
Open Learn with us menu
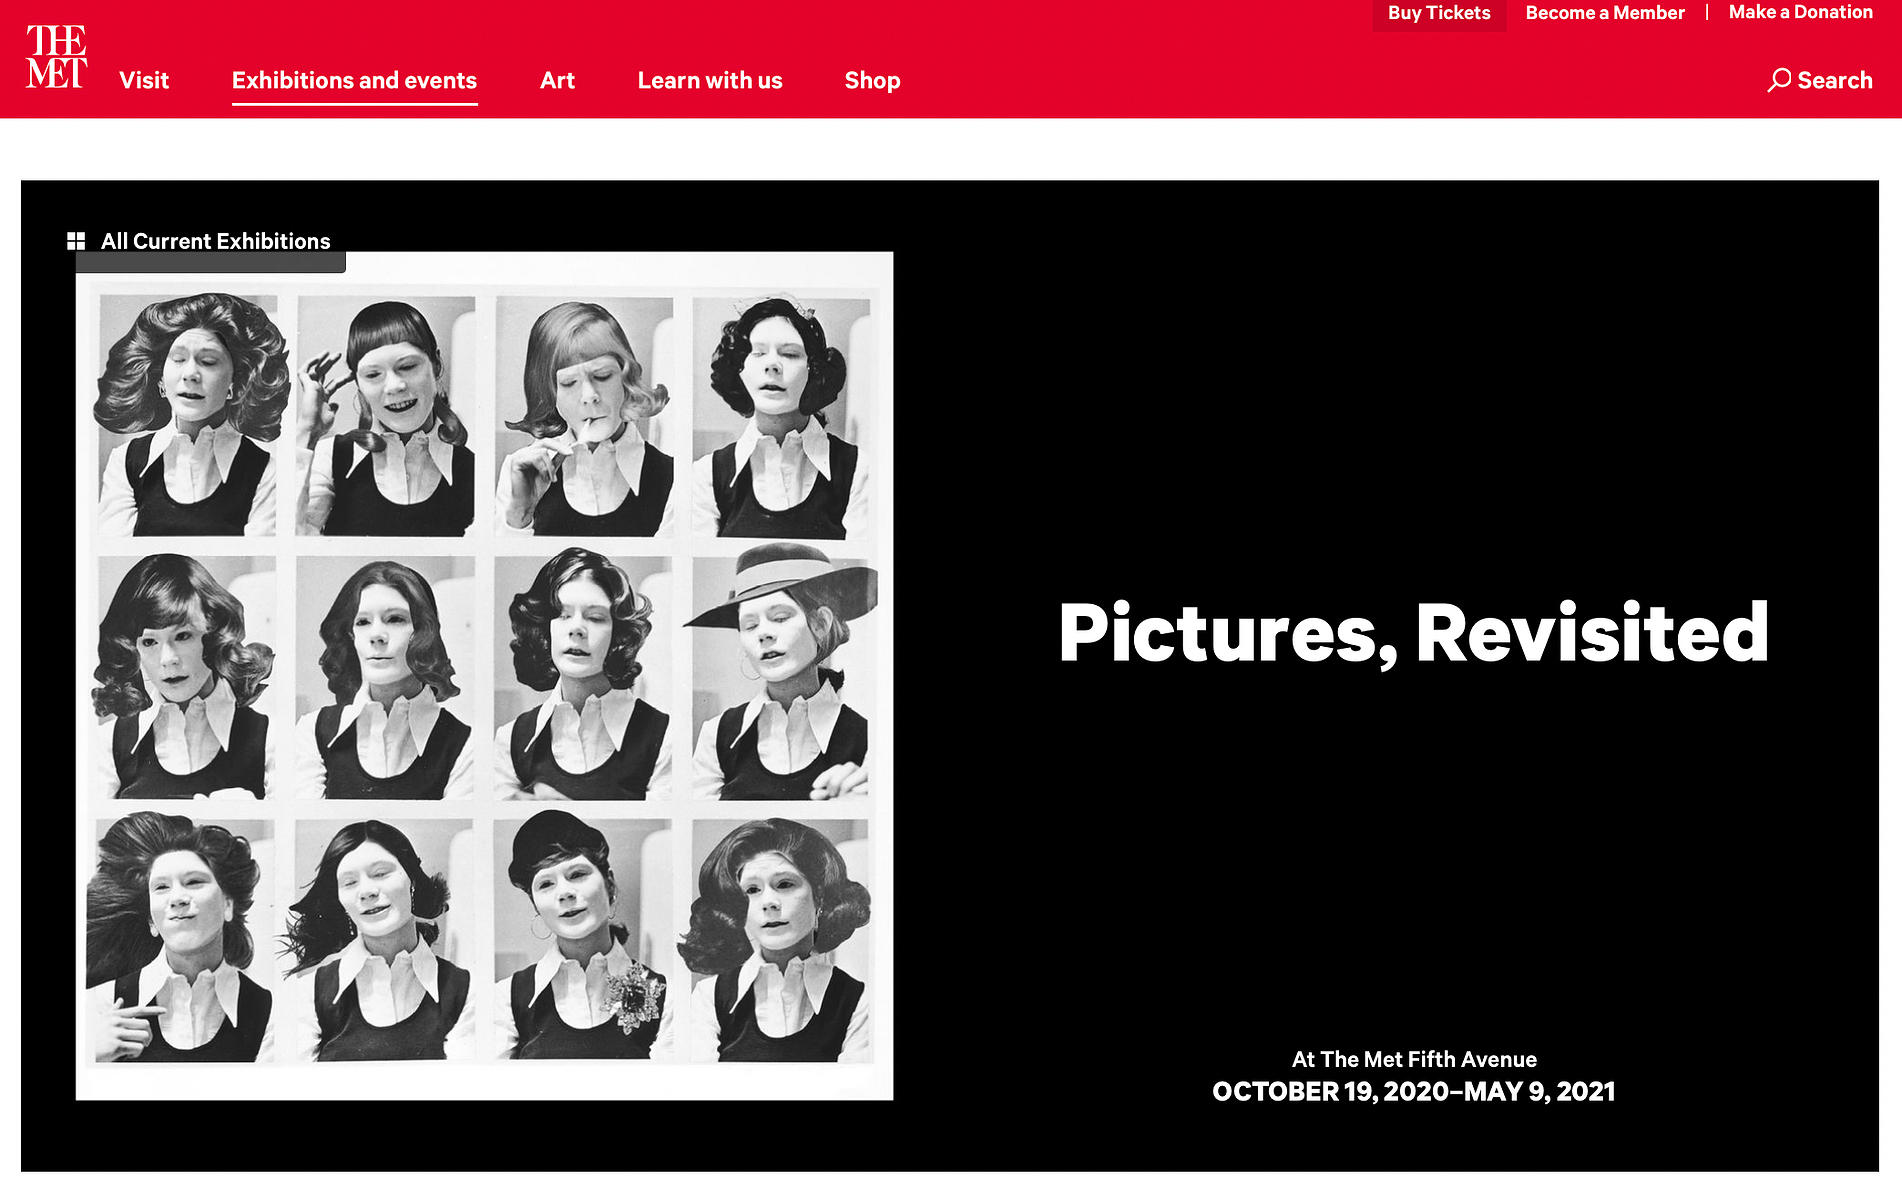click(710, 80)
